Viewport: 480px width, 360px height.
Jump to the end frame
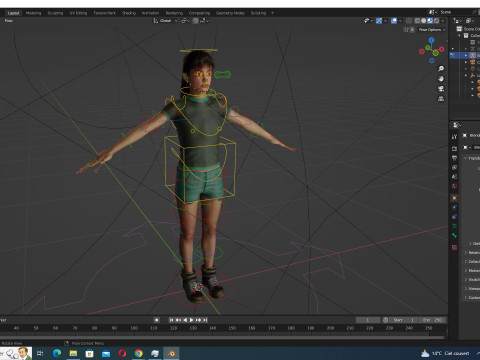205,320
